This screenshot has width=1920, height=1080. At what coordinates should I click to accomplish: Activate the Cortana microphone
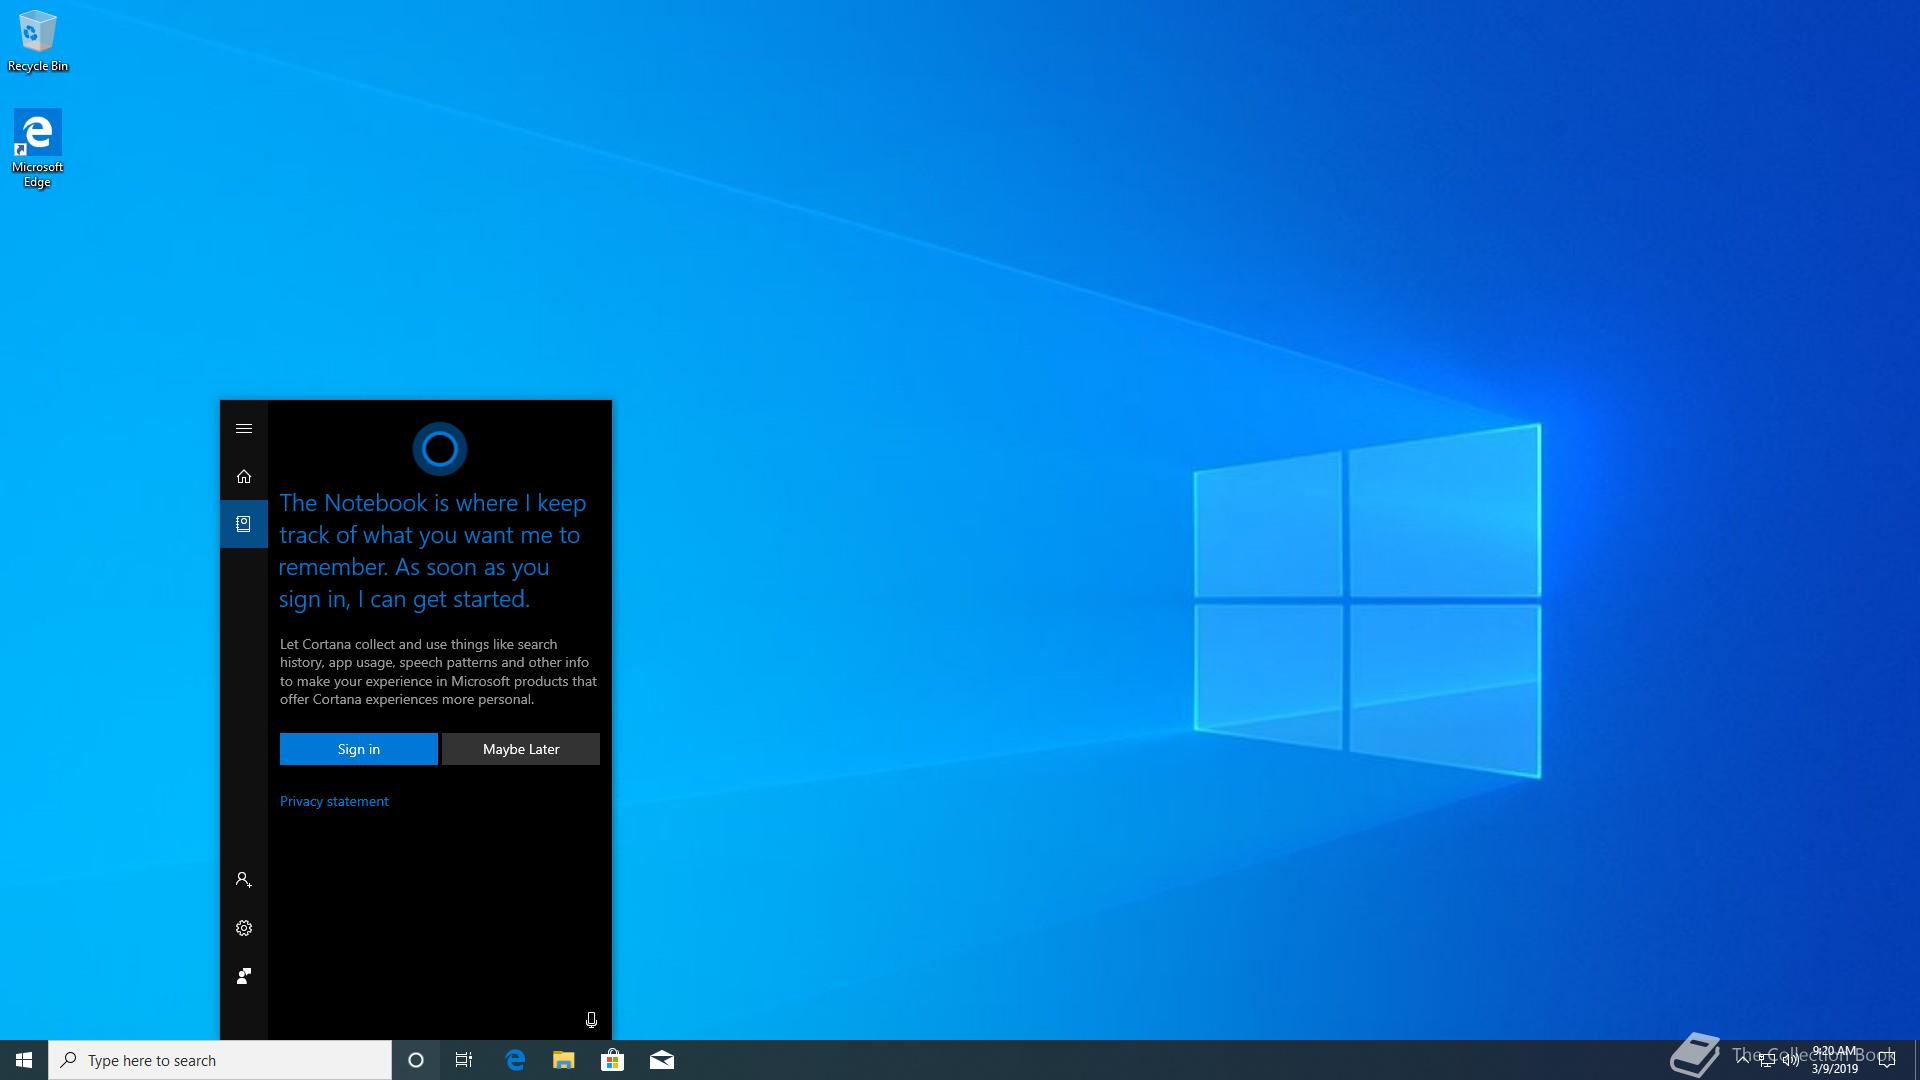coord(591,1020)
